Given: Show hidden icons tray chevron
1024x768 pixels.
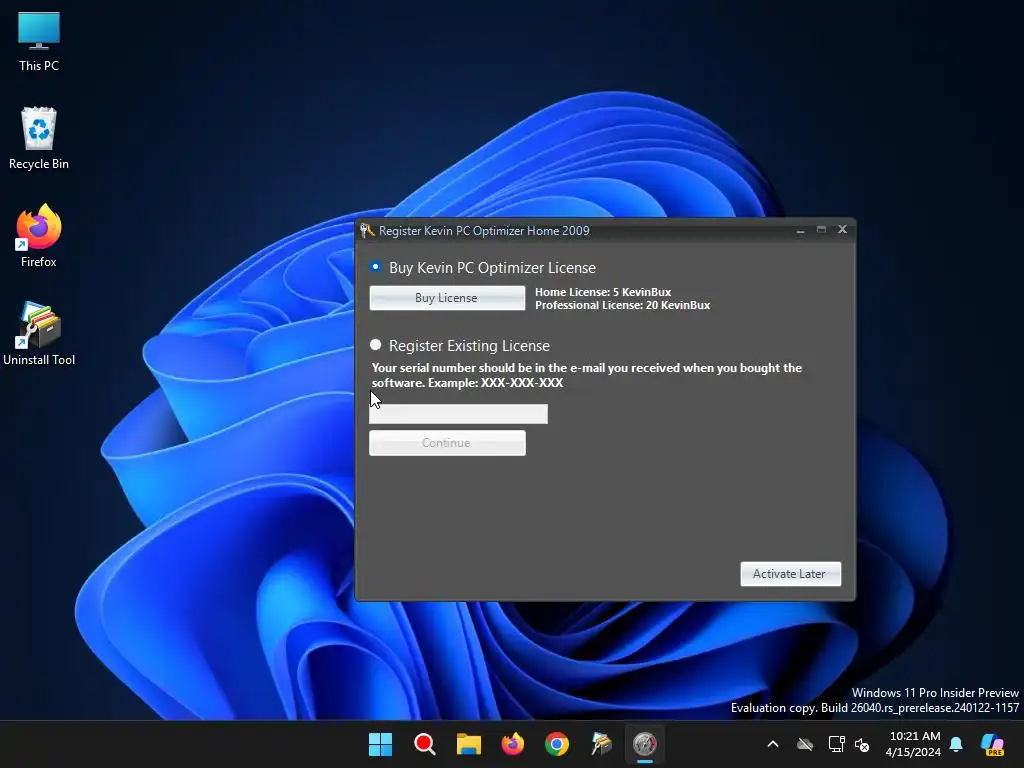Looking at the screenshot, I should pos(773,744).
